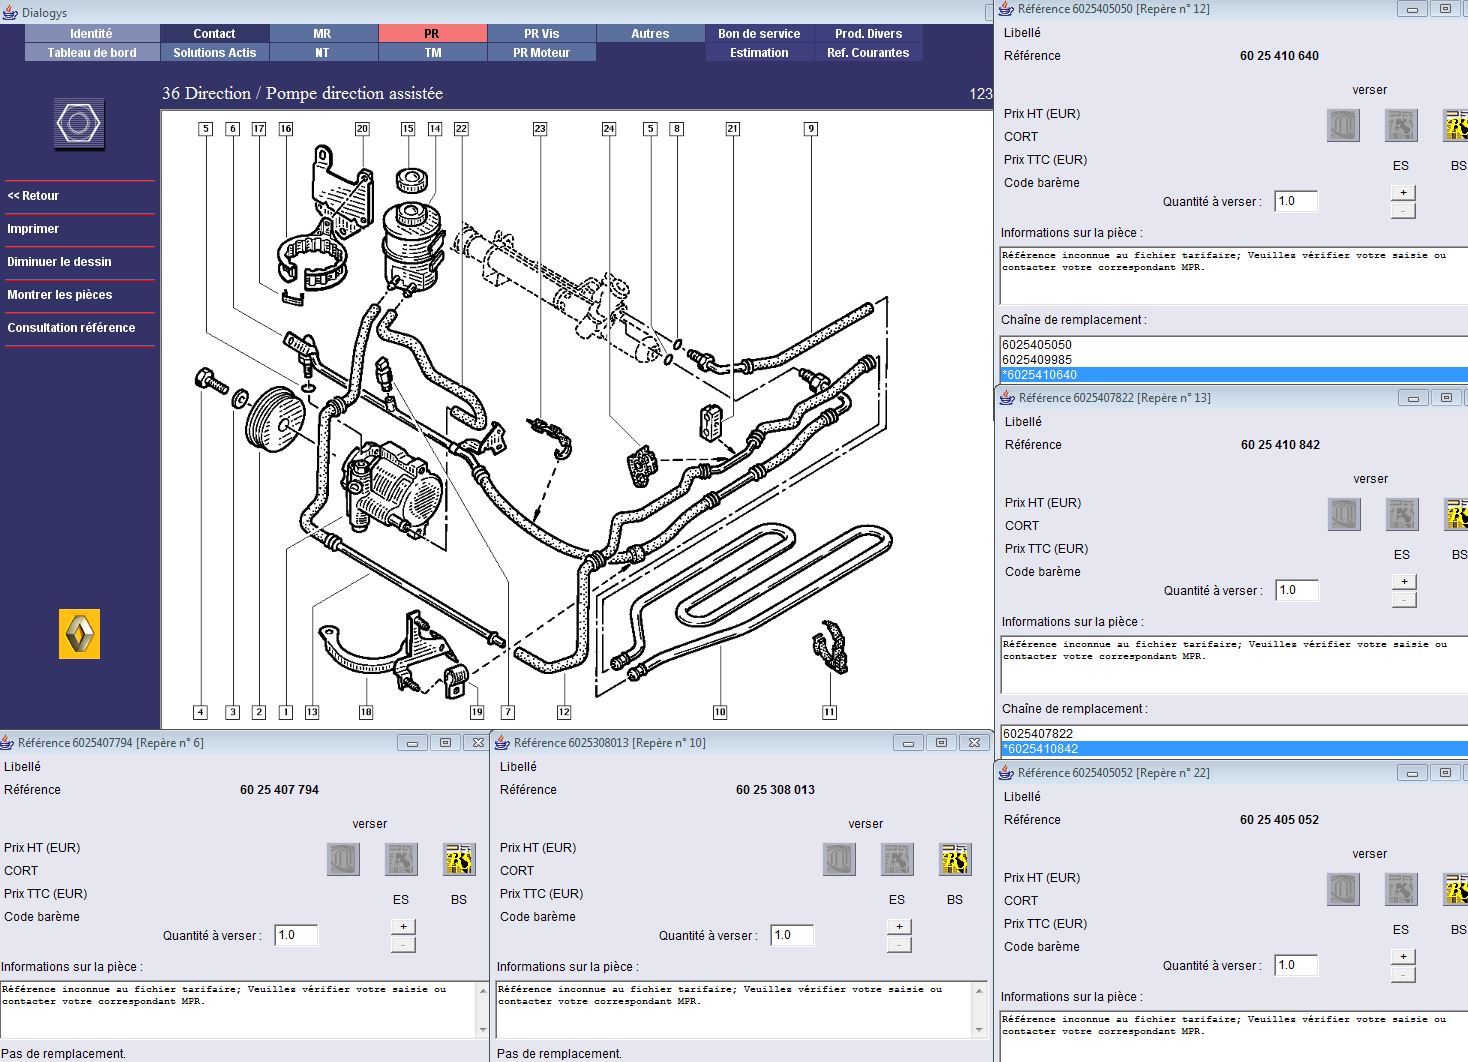Screen dimensions: 1468x1062
Task: Open the Tableau de bord tab
Action: click(92, 53)
